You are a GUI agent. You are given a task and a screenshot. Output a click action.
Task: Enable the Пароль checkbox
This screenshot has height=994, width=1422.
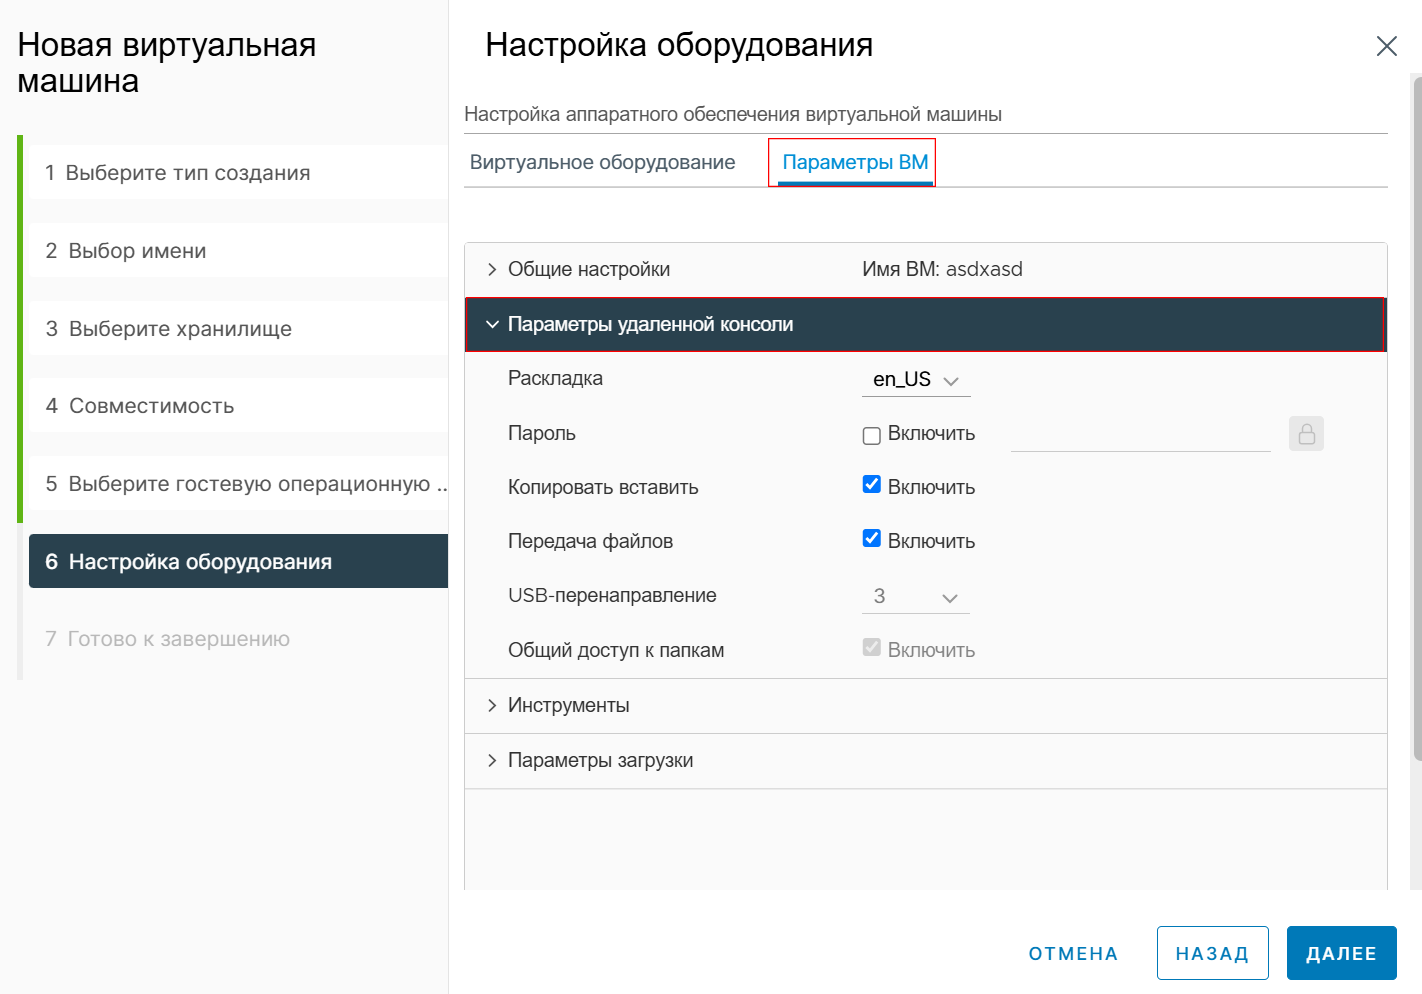pyautogui.click(x=871, y=435)
